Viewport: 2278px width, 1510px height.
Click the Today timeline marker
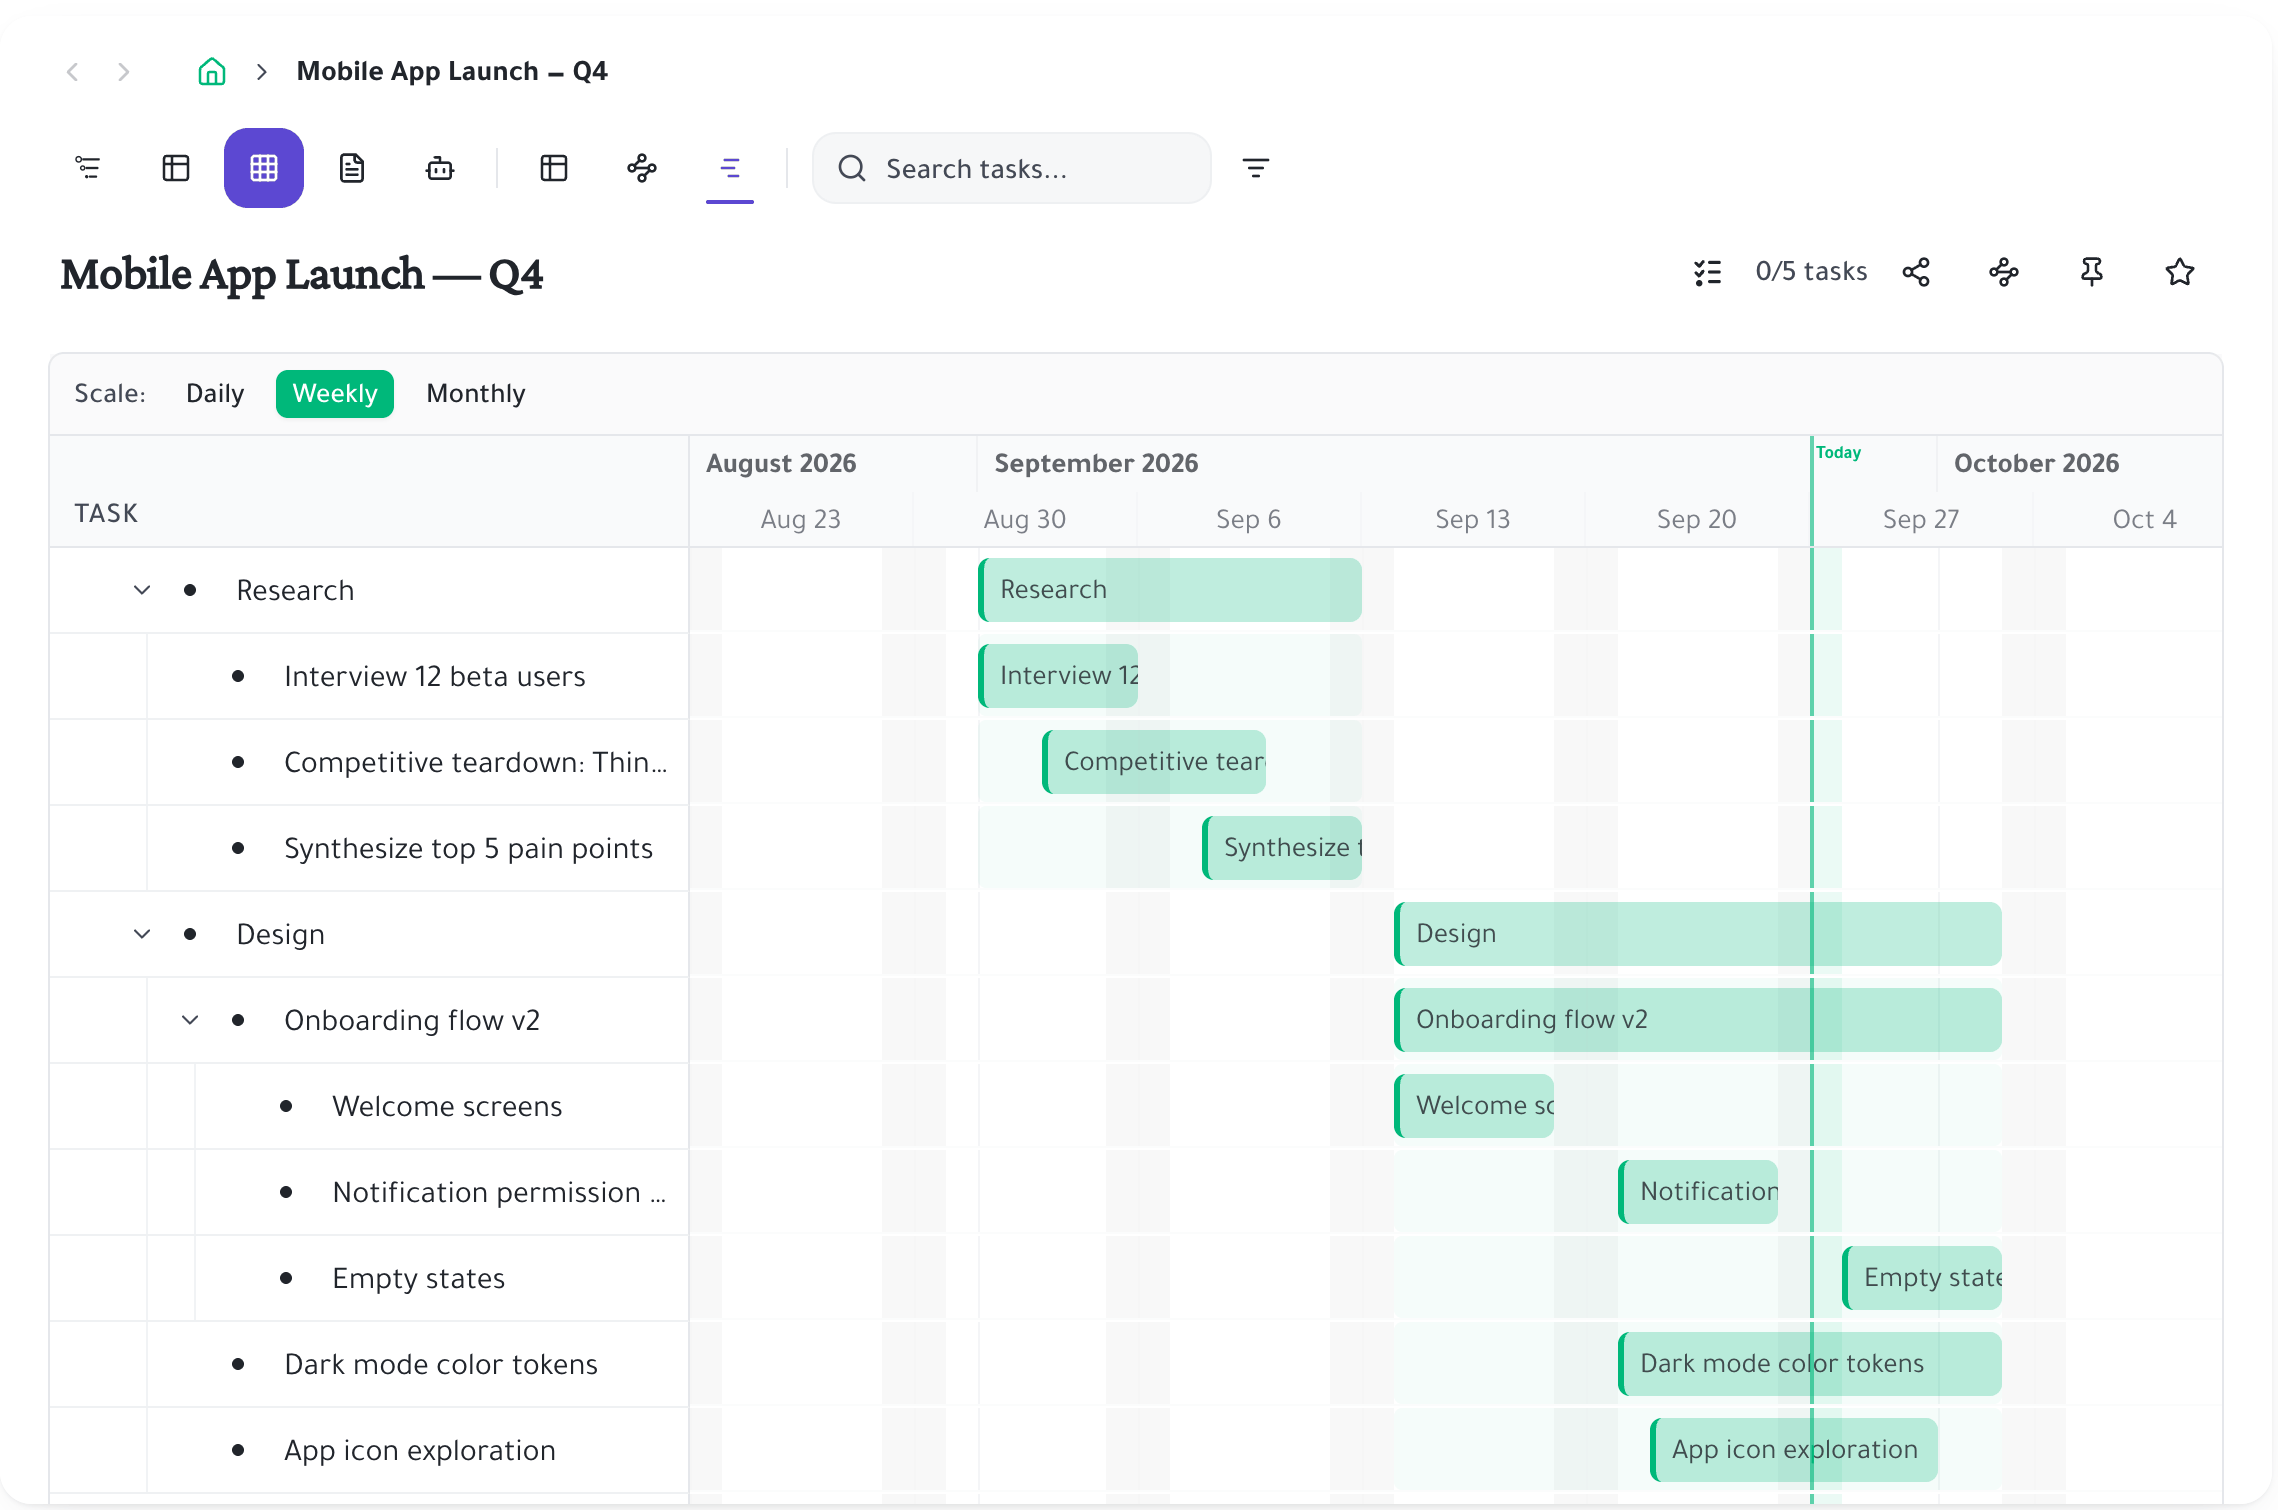click(1838, 453)
